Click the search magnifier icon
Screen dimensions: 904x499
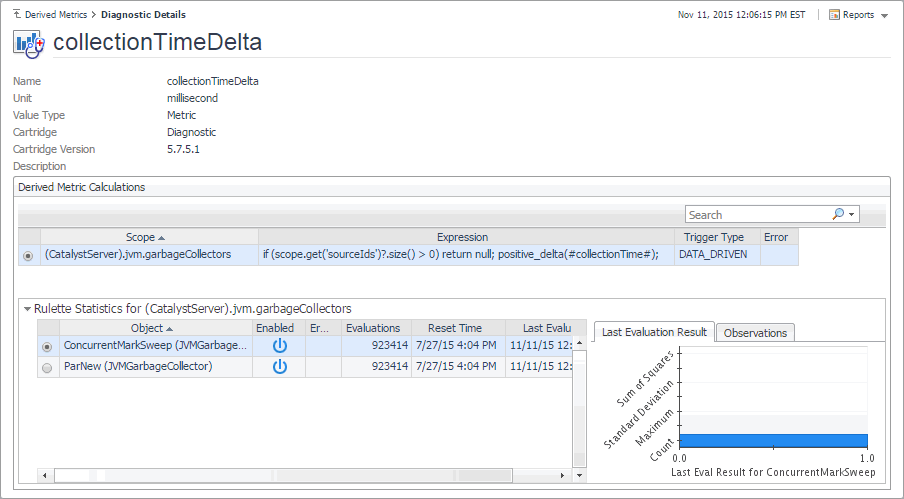pyautogui.click(x=838, y=214)
